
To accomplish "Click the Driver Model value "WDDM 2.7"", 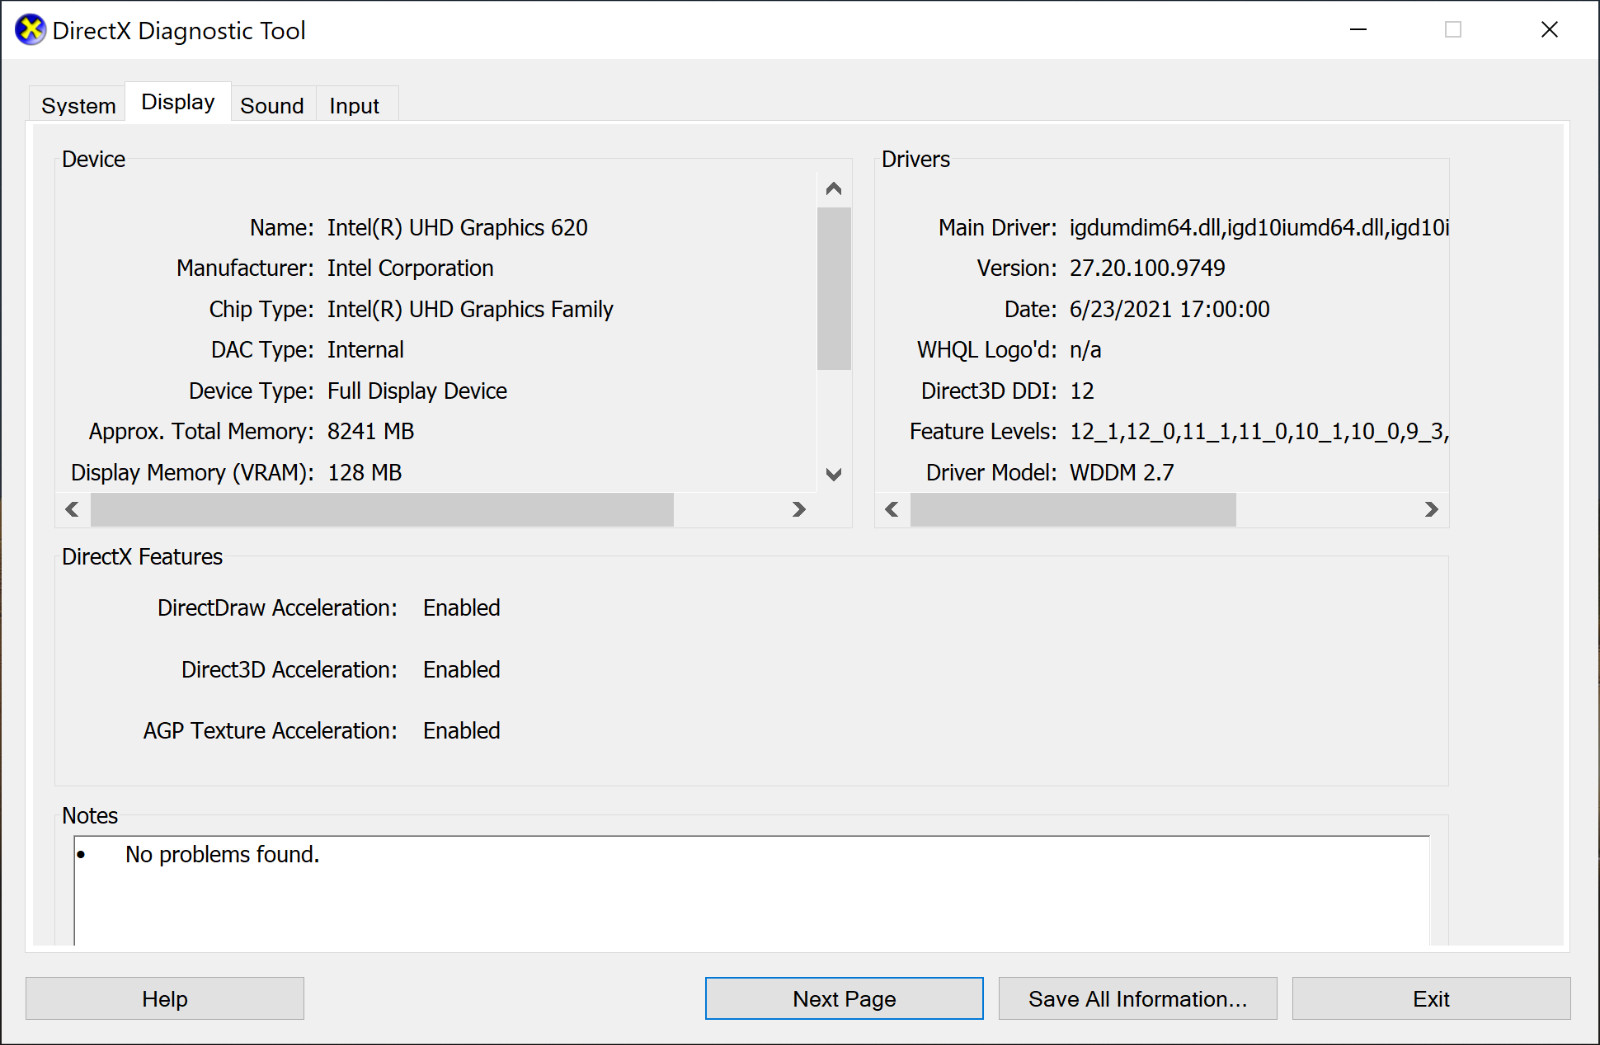I will [x=1122, y=472].
